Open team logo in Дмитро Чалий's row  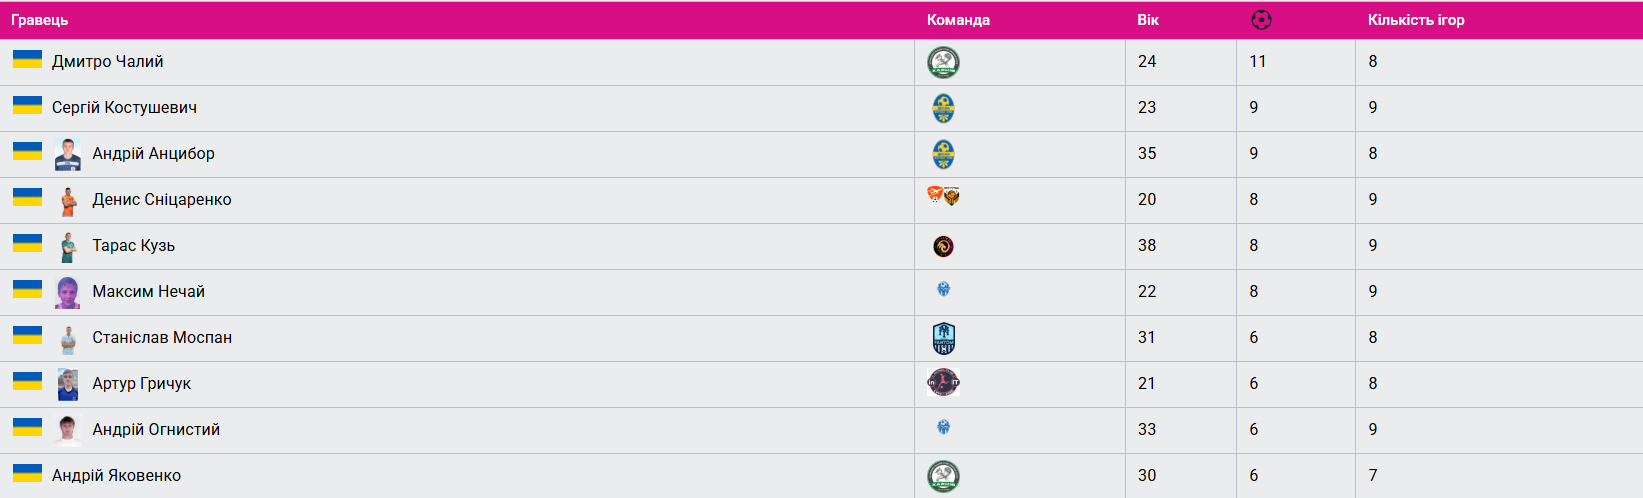(943, 62)
